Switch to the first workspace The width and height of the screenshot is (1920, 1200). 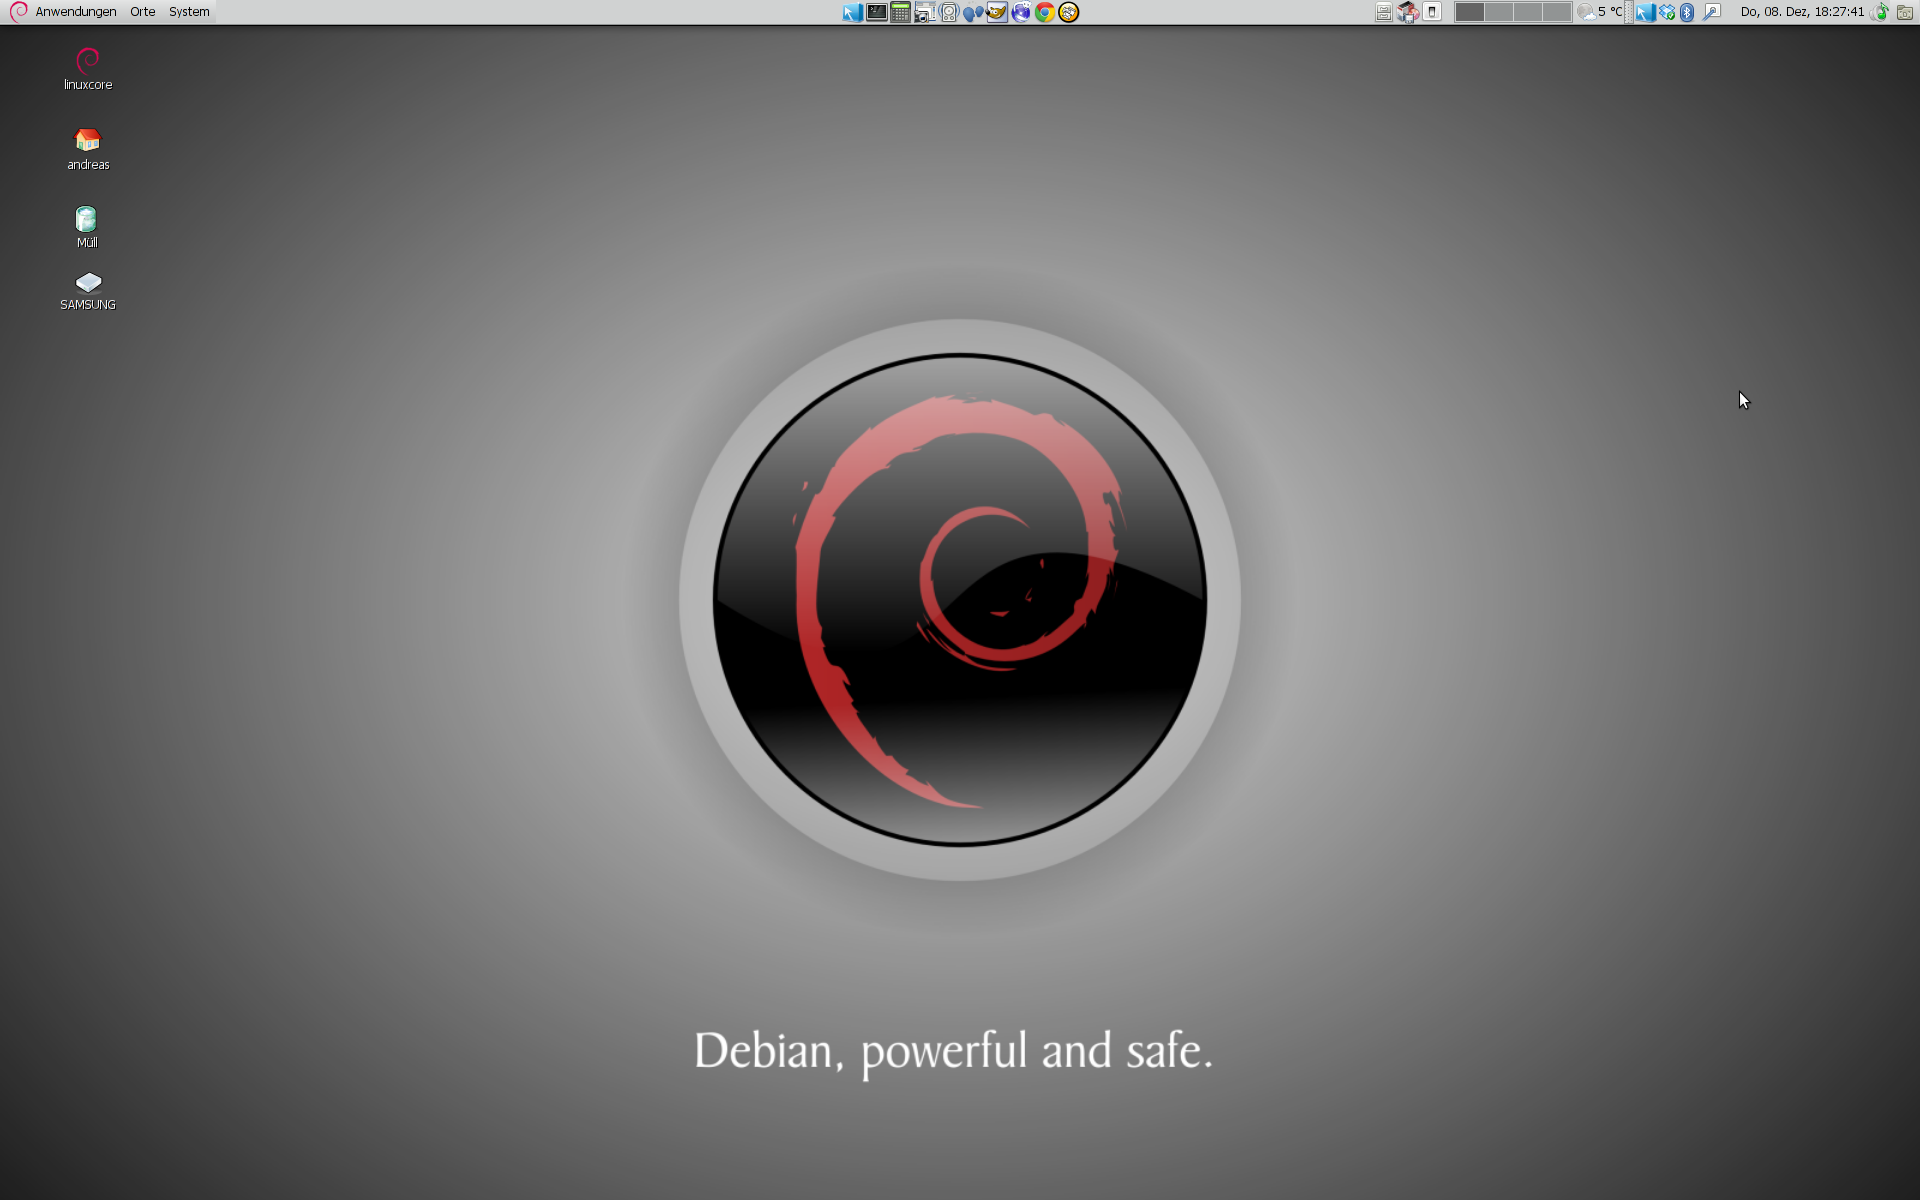[x=1469, y=12]
